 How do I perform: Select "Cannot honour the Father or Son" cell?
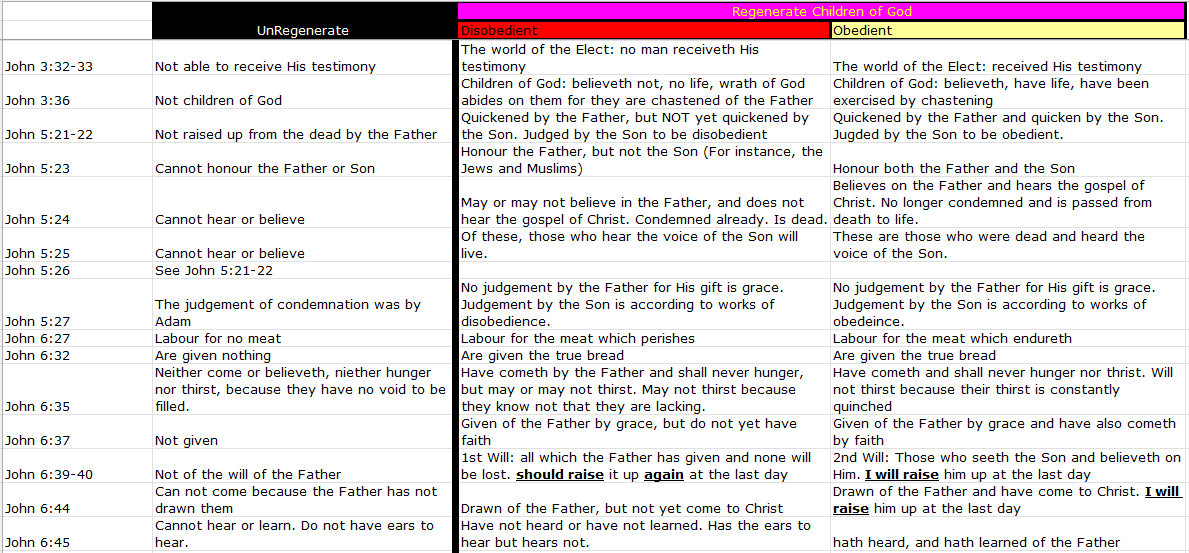(265, 168)
